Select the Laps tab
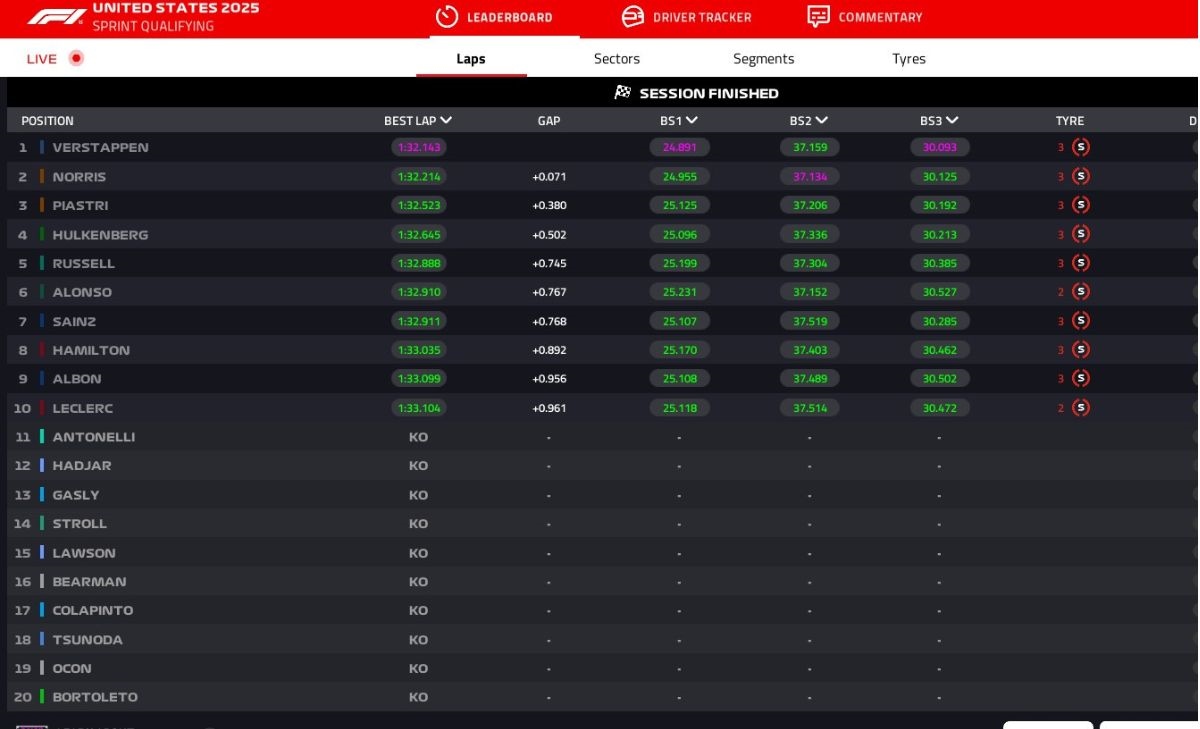The height and width of the screenshot is (729, 1200). coord(471,59)
